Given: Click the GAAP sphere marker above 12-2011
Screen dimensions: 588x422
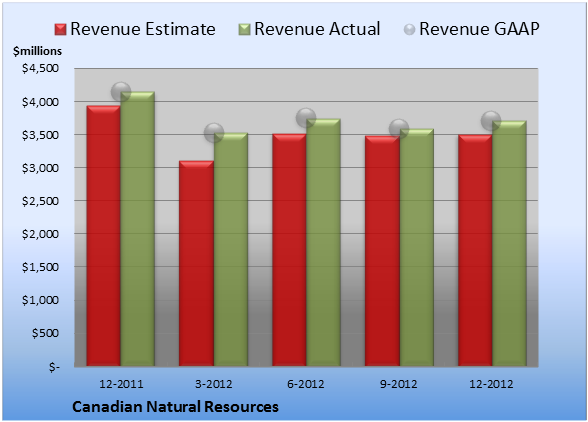Looking at the screenshot, I should click(x=121, y=92).
